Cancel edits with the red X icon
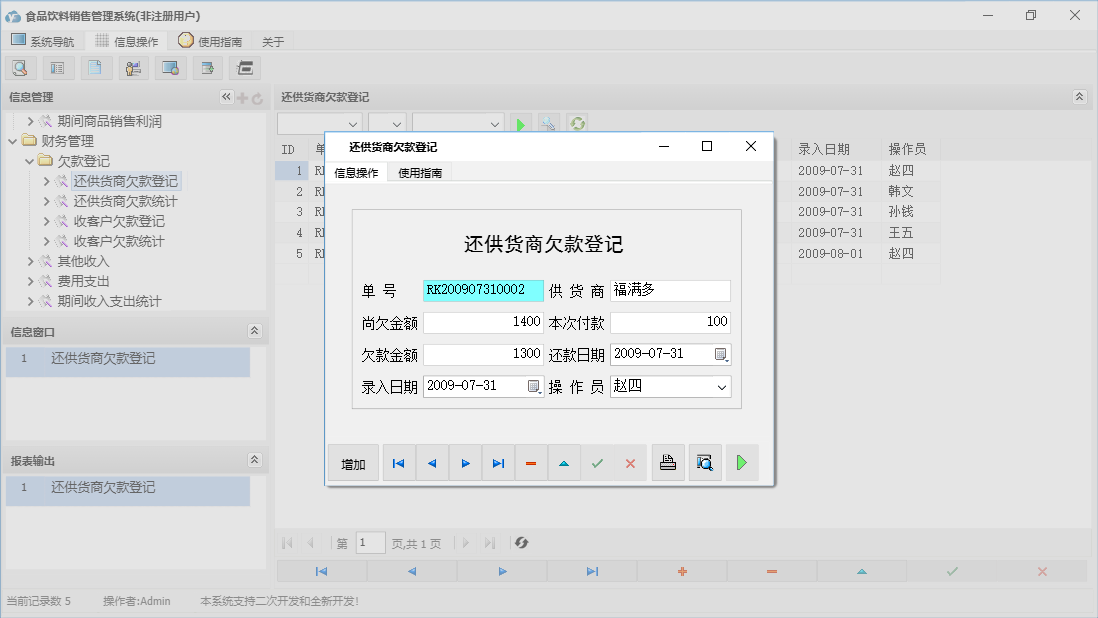The image size is (1098, 618). click(629, 462)
